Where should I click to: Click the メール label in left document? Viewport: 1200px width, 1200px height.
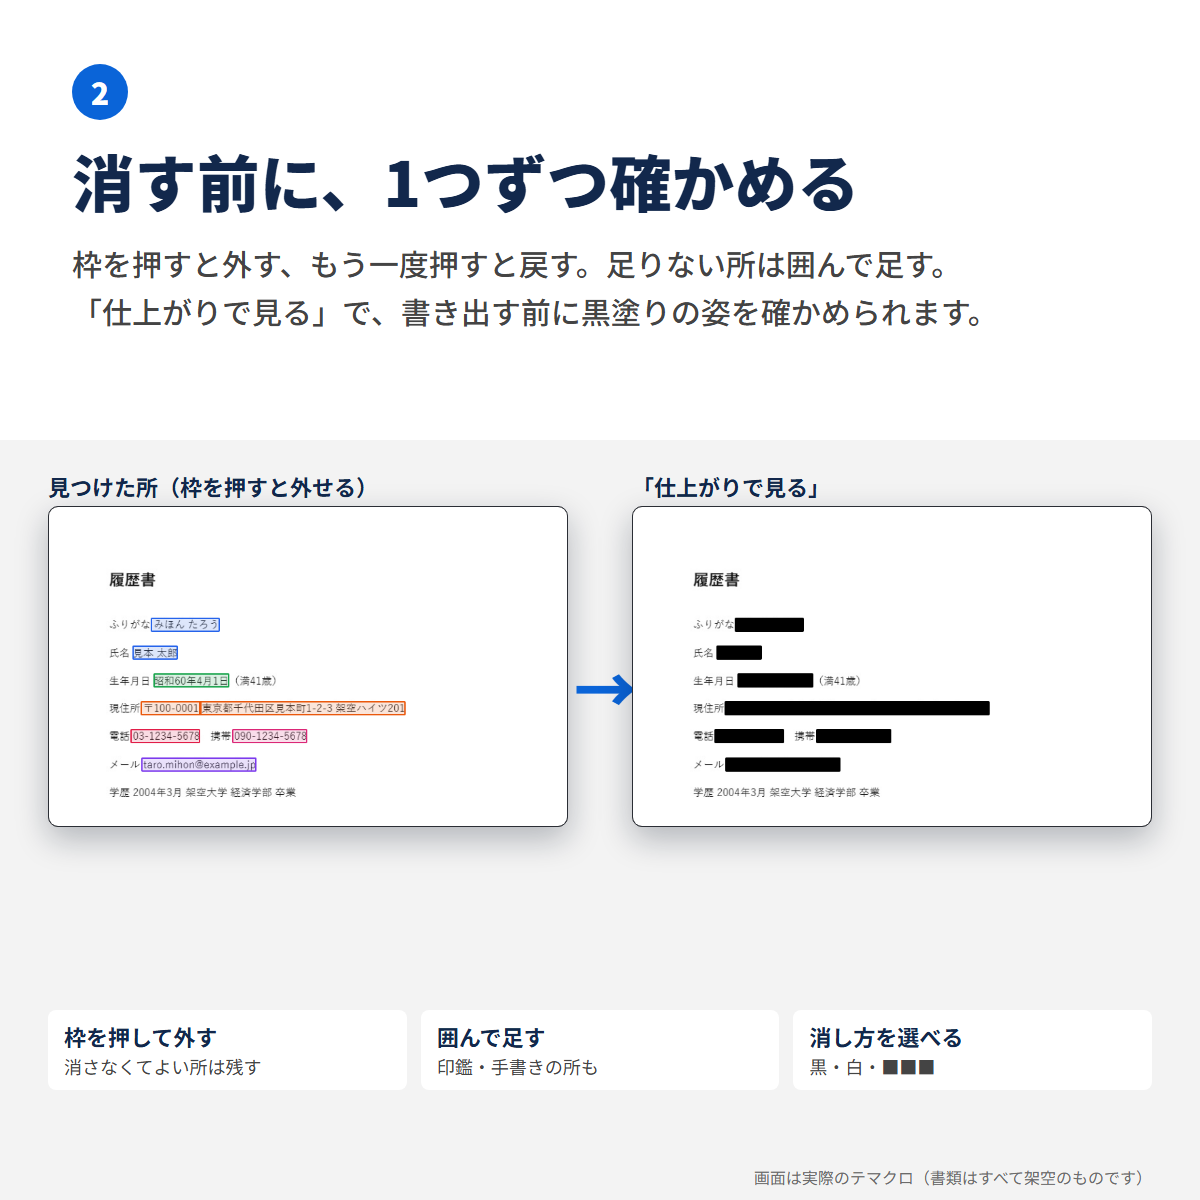[x=124, y=764]
